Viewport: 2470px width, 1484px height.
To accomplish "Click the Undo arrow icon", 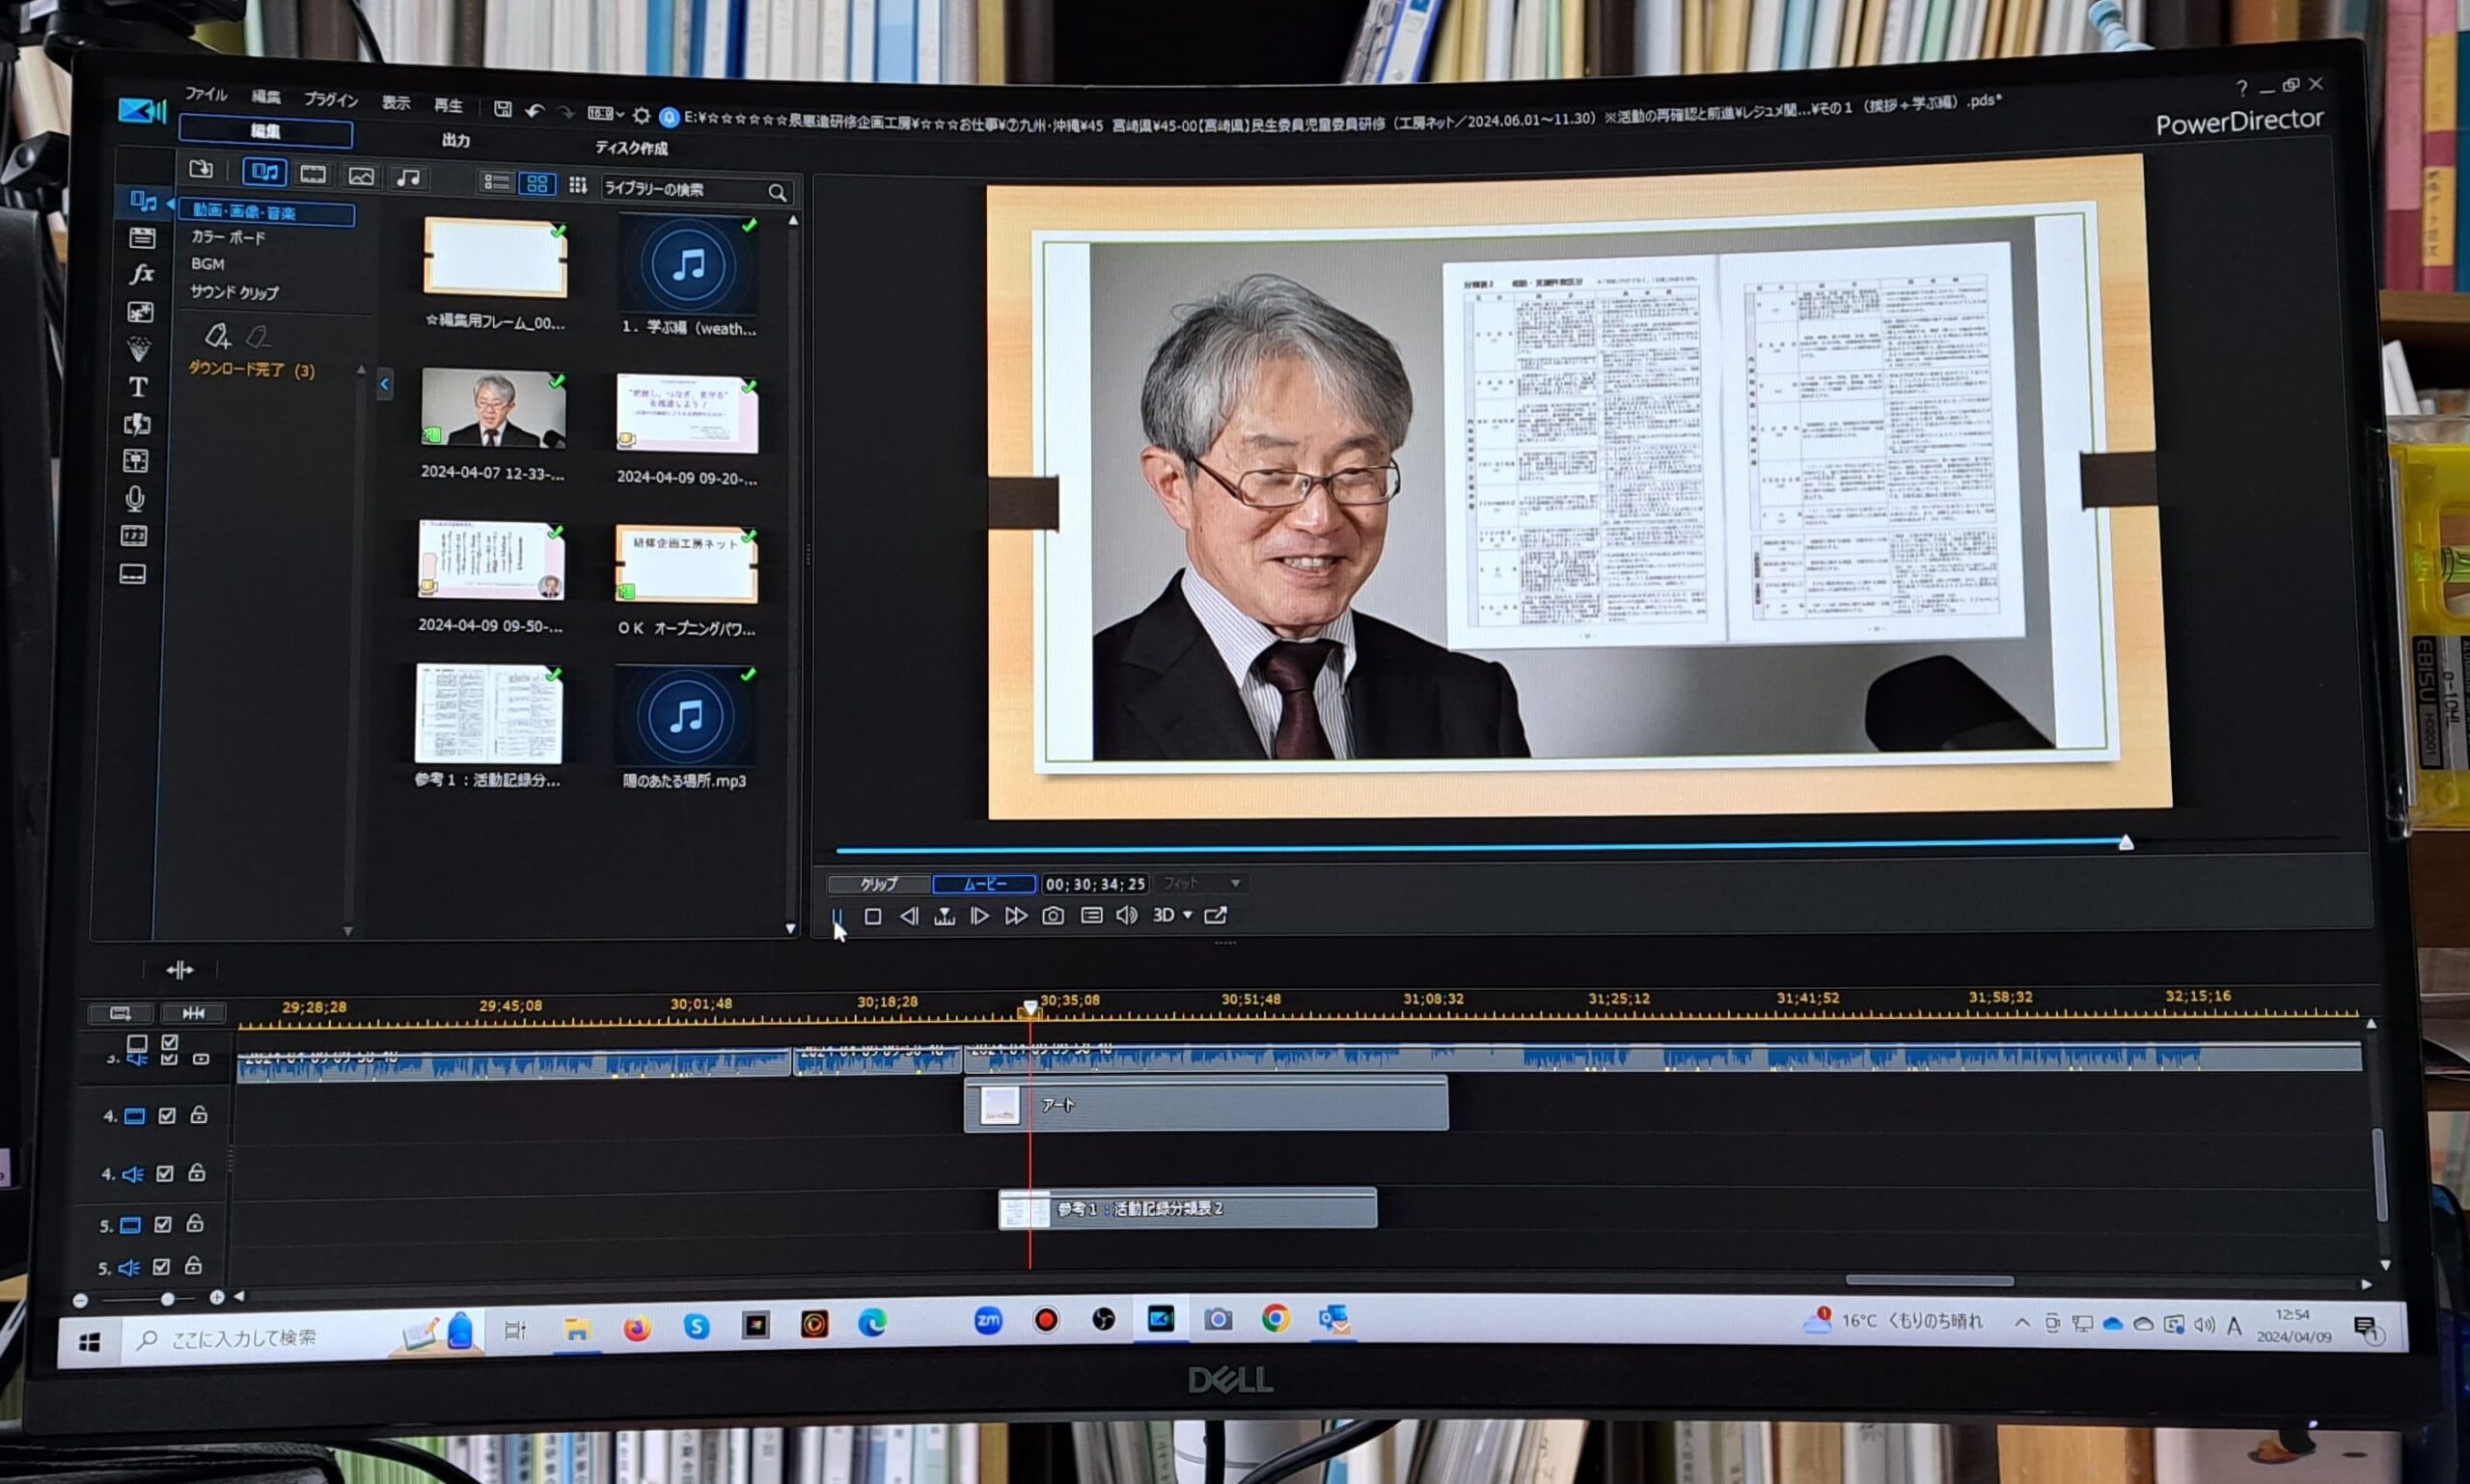I will click(535, 111).
